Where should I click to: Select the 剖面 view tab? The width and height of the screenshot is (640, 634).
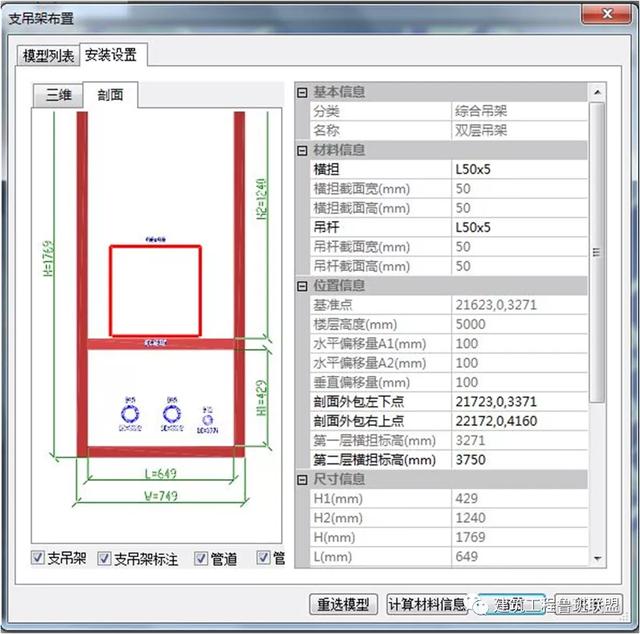pos(110,95)
